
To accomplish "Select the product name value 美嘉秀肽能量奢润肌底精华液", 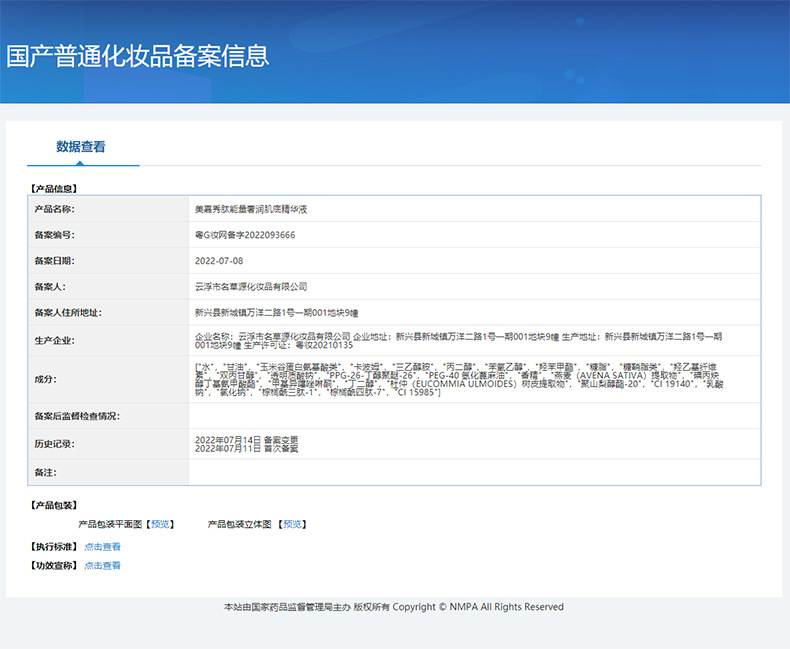I will (x=251, y=209).
